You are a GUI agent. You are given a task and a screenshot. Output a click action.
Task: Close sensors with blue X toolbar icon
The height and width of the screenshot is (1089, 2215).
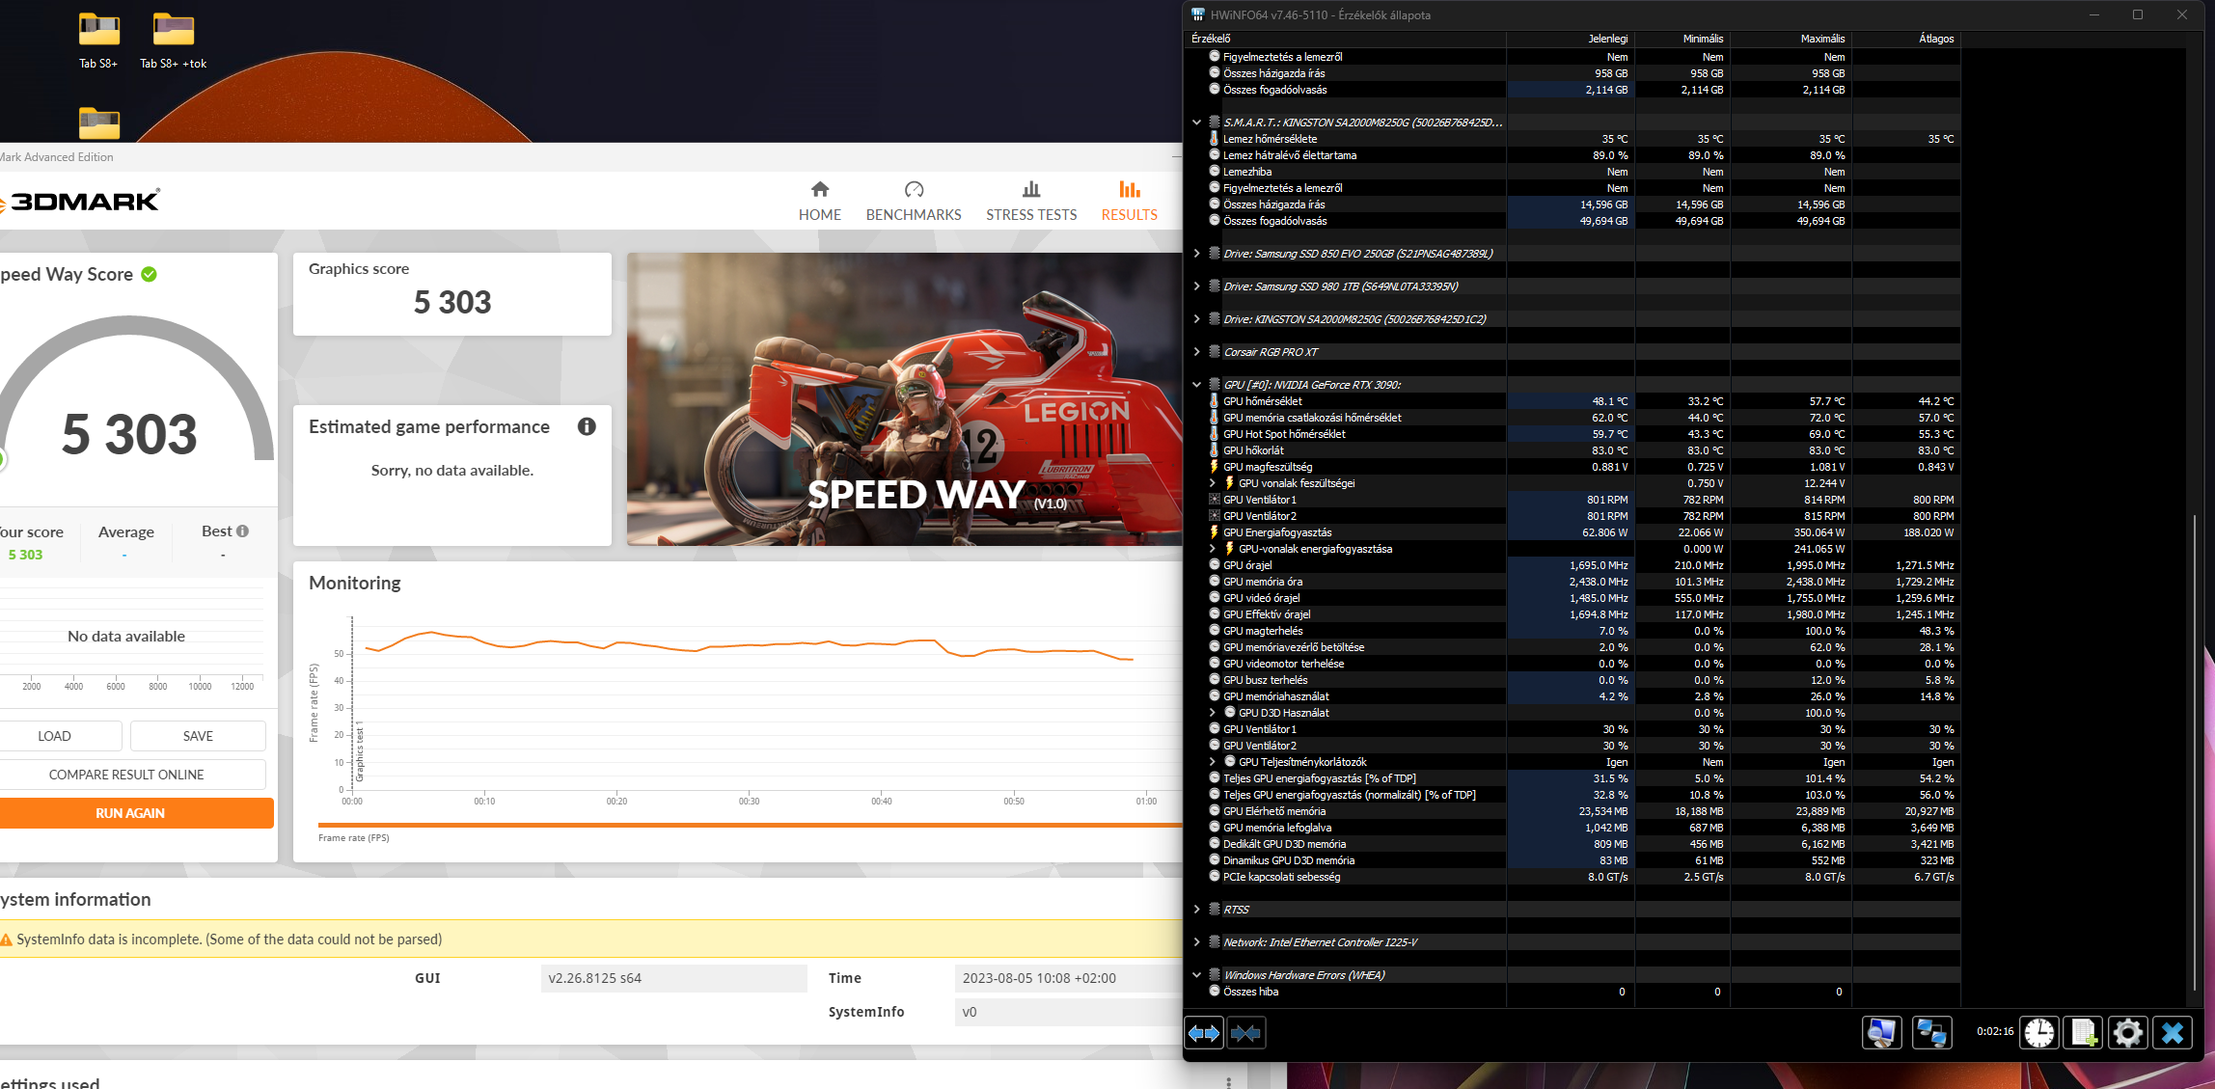coord(2173,1033)
